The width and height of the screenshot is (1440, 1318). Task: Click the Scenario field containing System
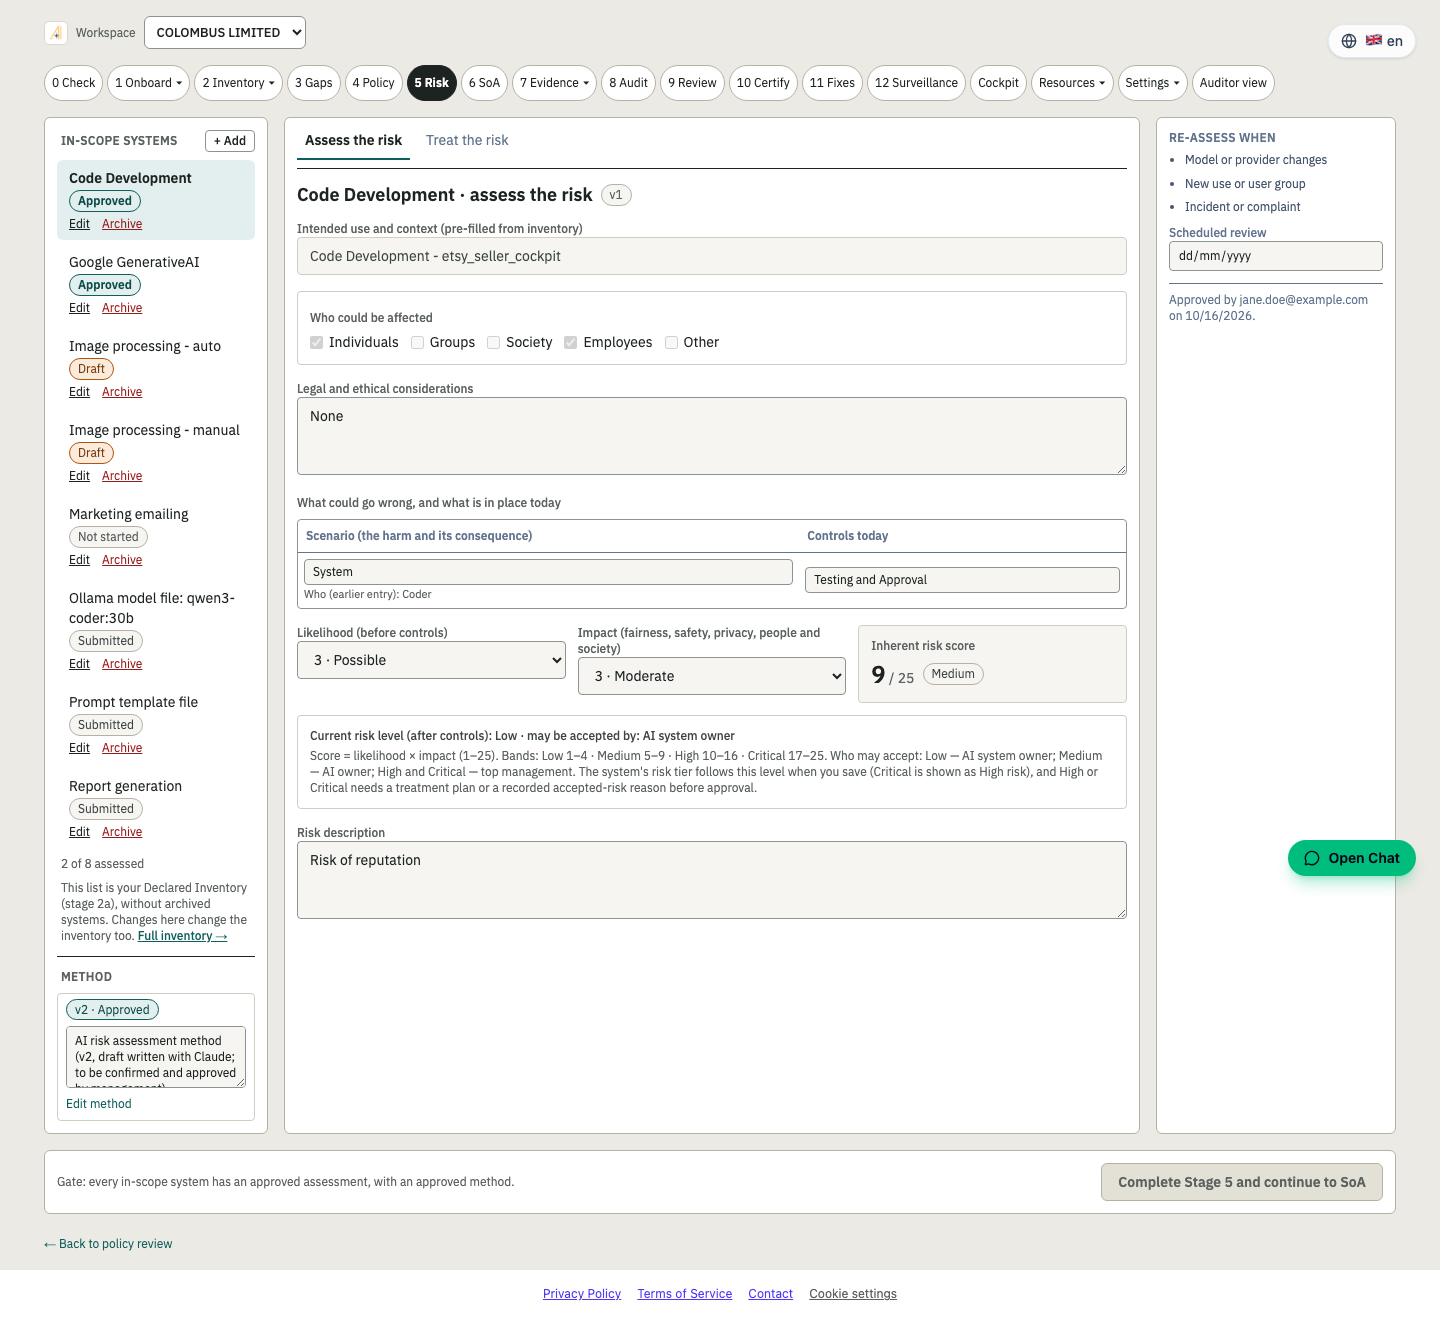point(548,572)
